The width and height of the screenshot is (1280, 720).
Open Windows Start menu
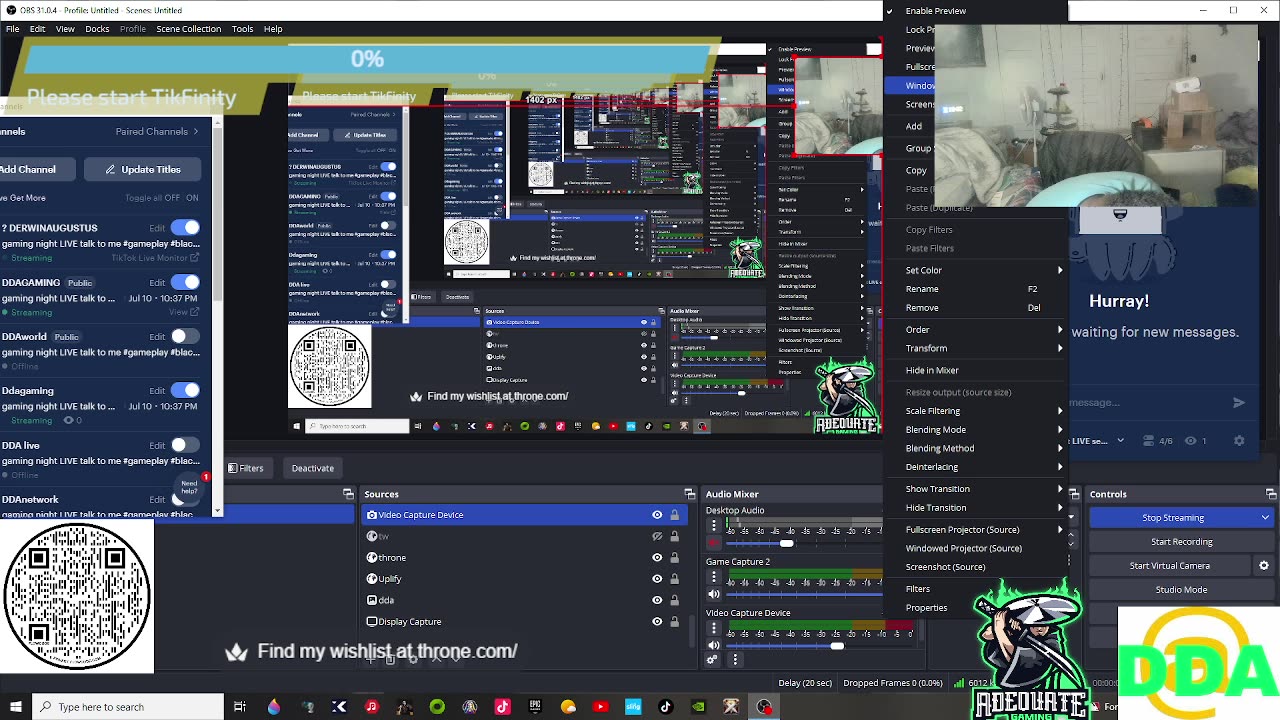point(15,707)
